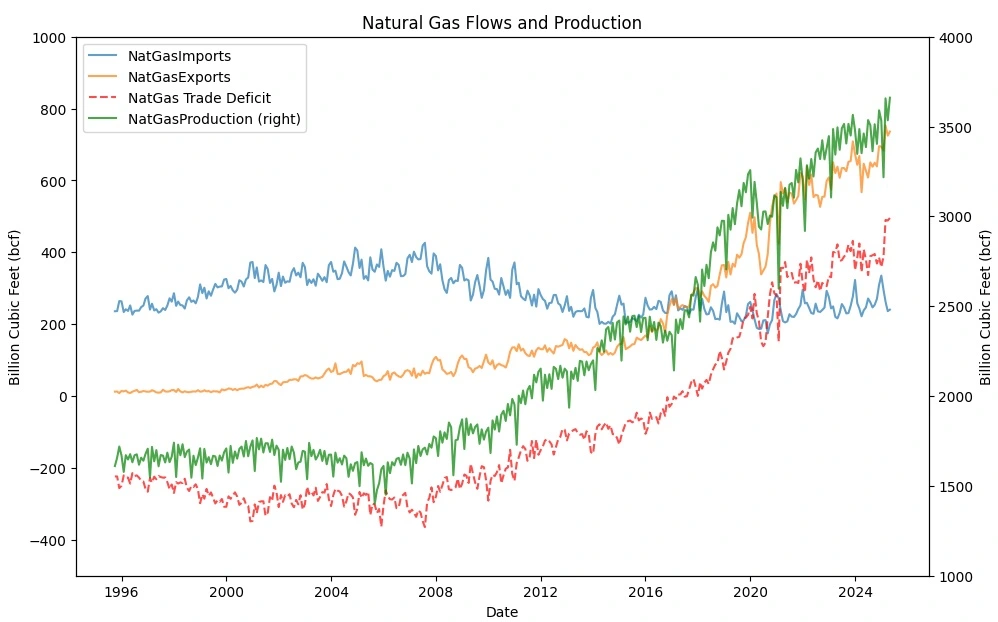The height and width of the screenshot is (622, 998).
Task: Click the orange line sample beside NatGasExports
Action: tap(103, 76)
